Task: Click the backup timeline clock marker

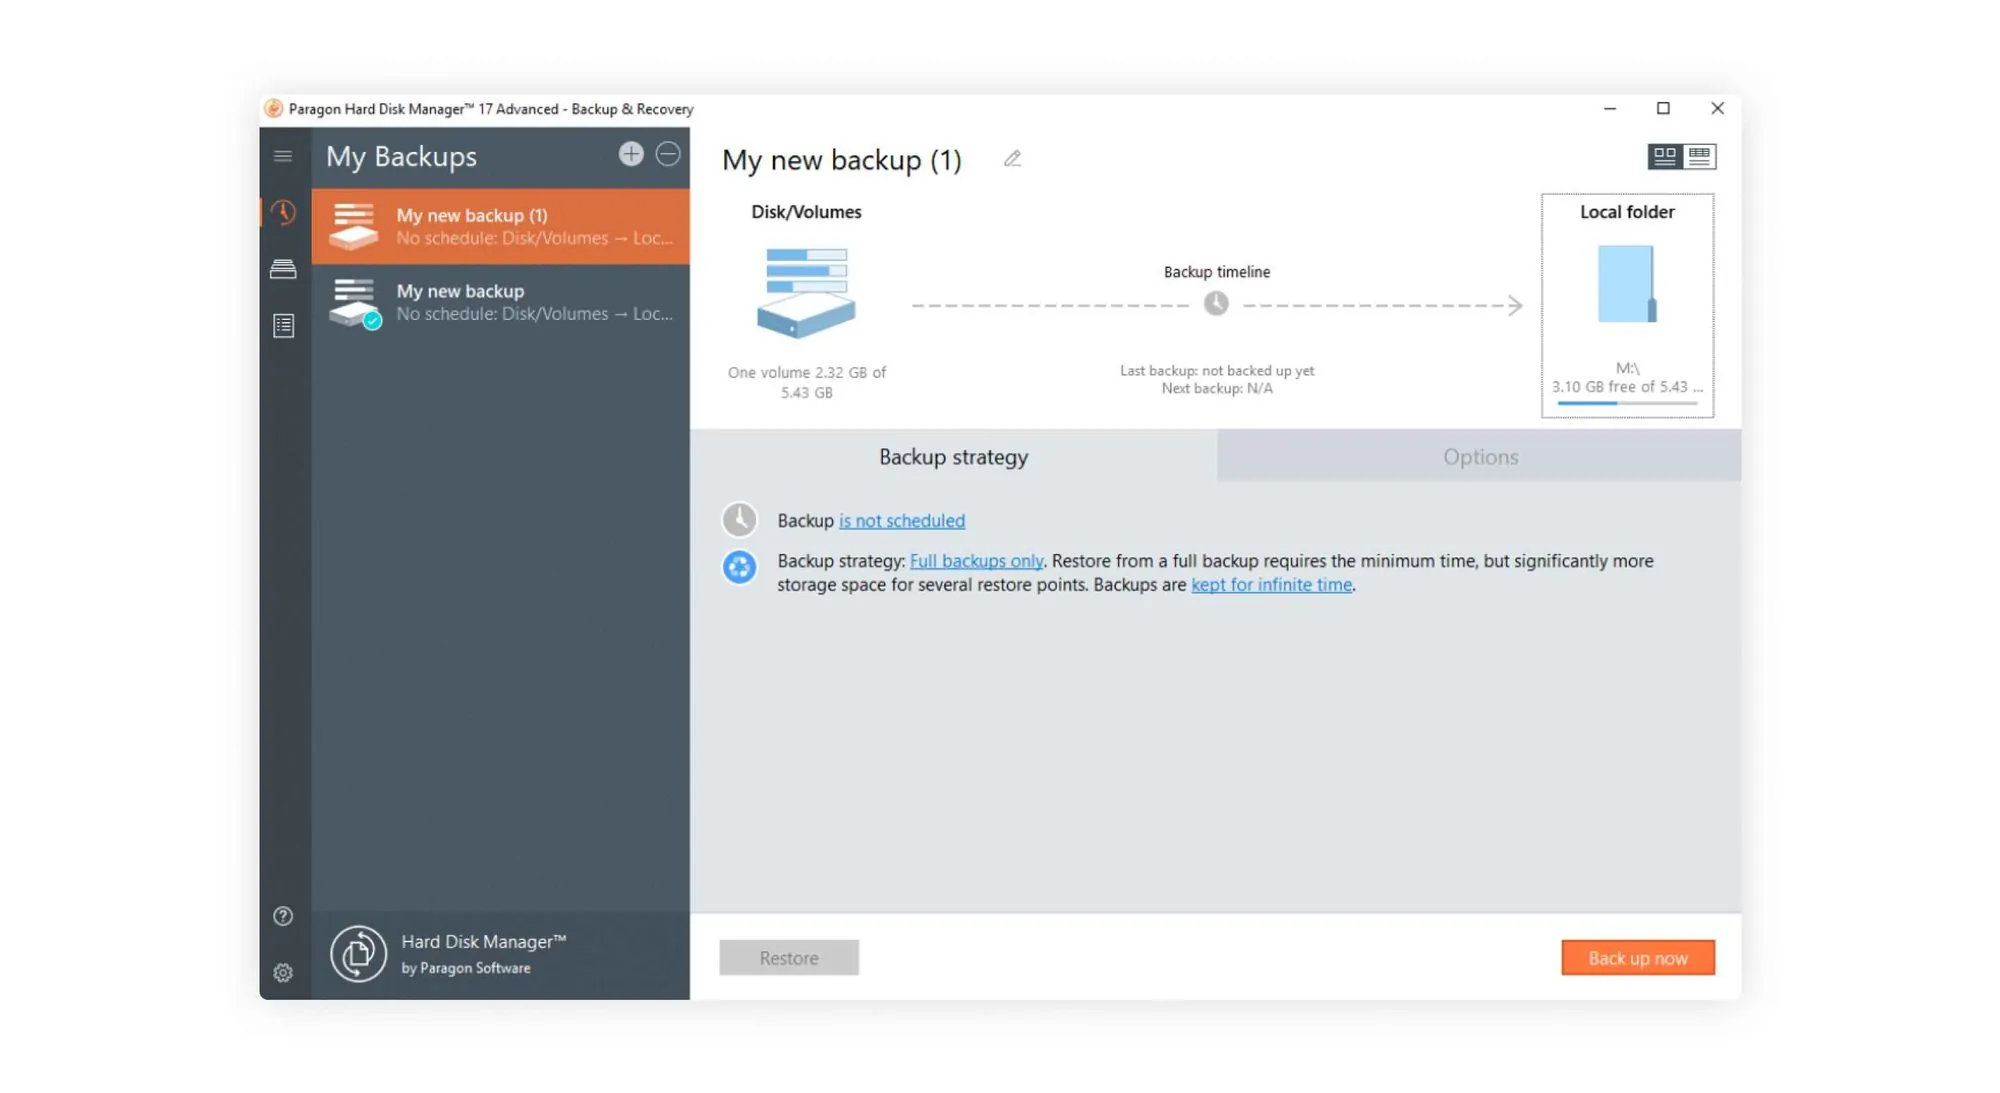Action: pyautogui.click(x=1215, y=303)
